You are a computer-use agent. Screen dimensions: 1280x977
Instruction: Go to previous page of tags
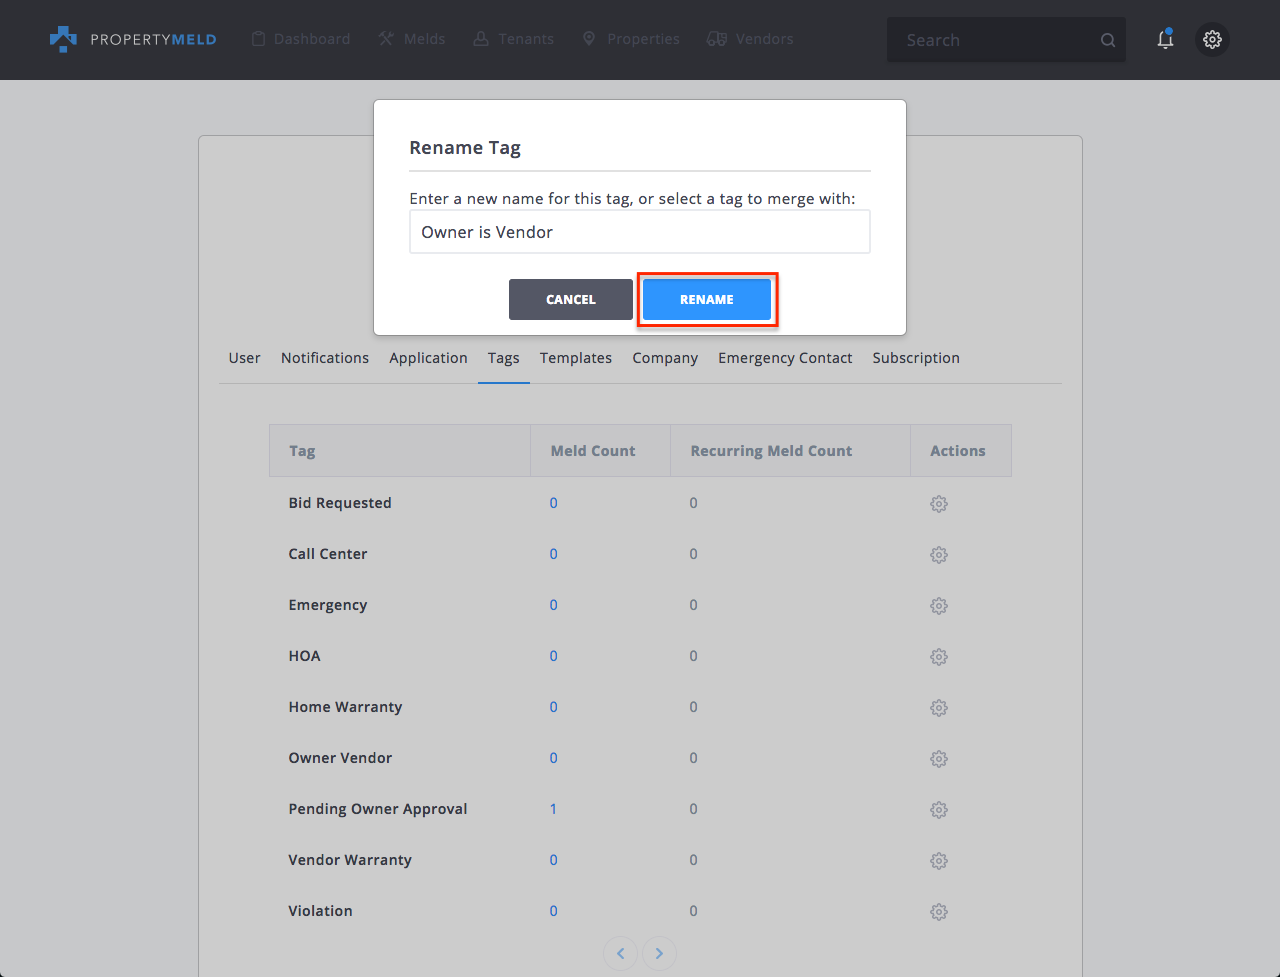[x=621, y=953]
